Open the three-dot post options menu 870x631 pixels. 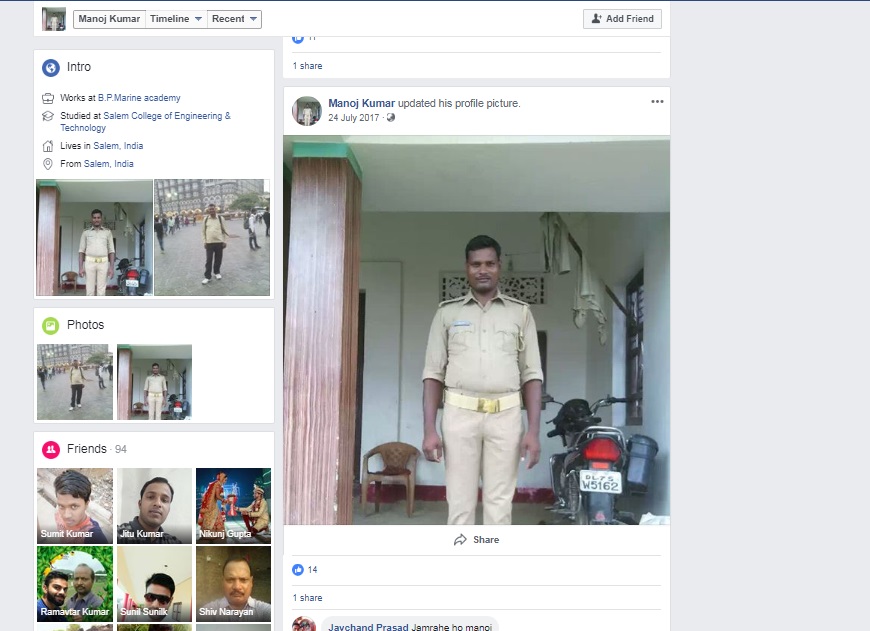coord(657,102)
